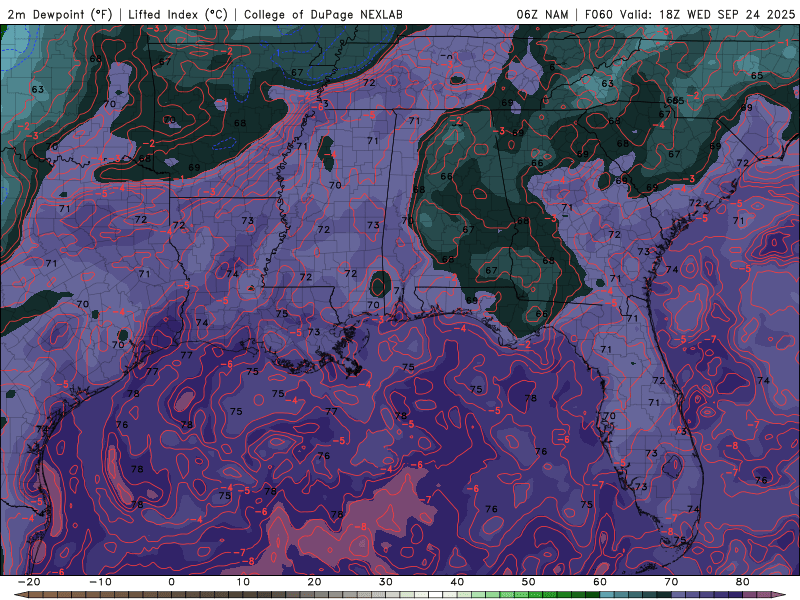Click the 'Lifted Index (°C)' title text
The width and height of the screenshot is (800, 600).
[178, 14]
